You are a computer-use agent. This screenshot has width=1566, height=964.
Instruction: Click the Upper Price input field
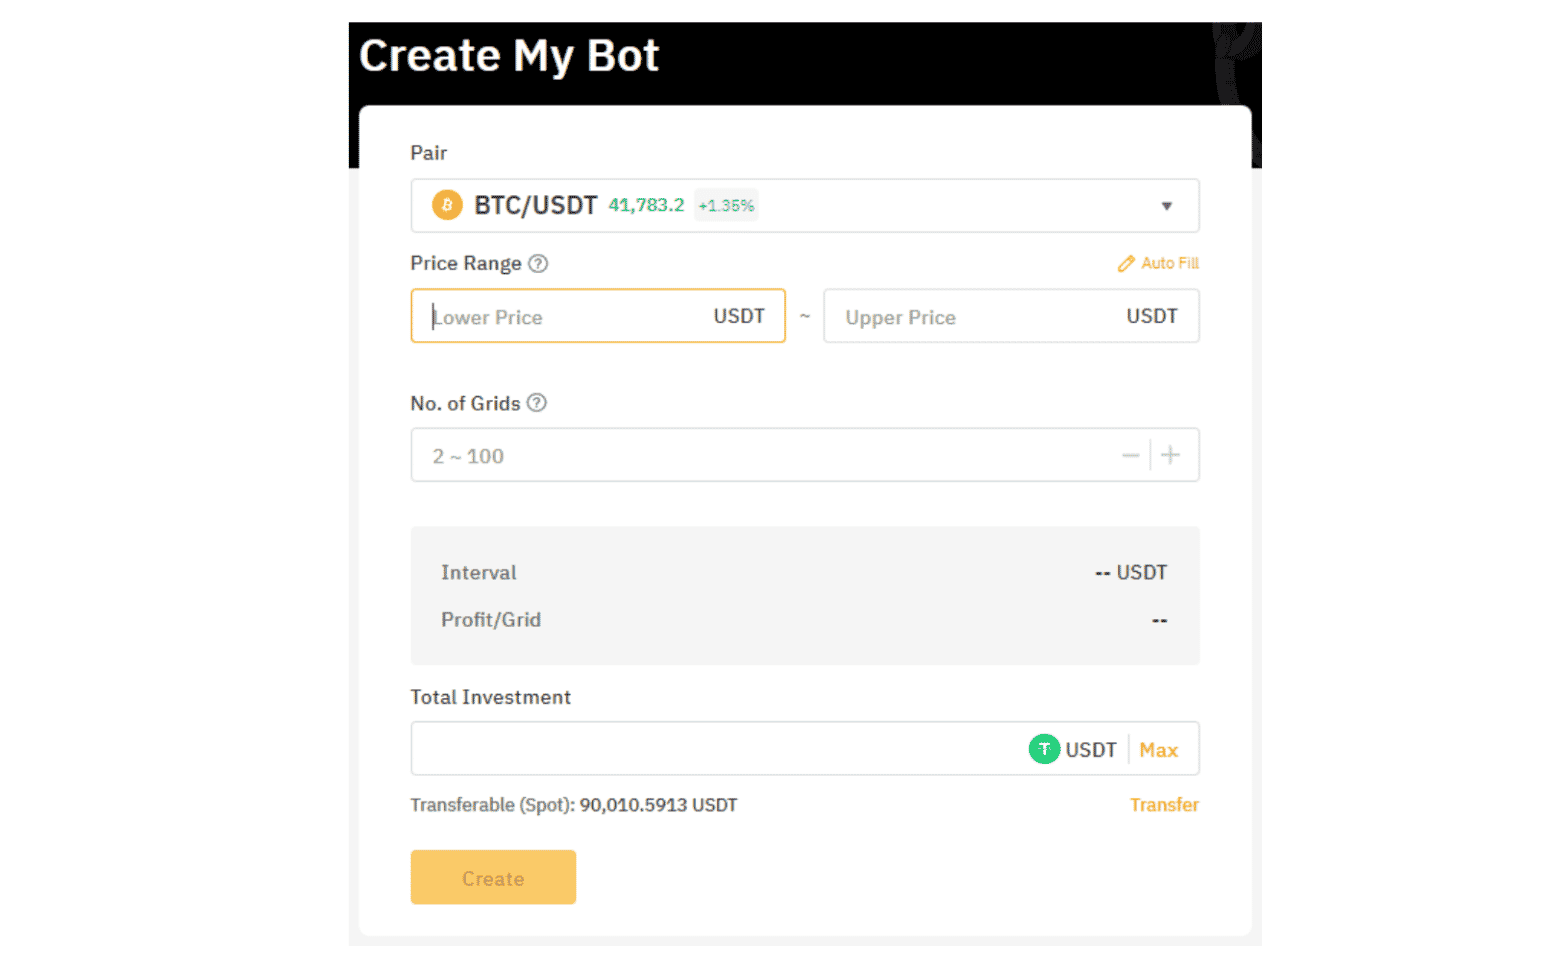coord(1011,316)
